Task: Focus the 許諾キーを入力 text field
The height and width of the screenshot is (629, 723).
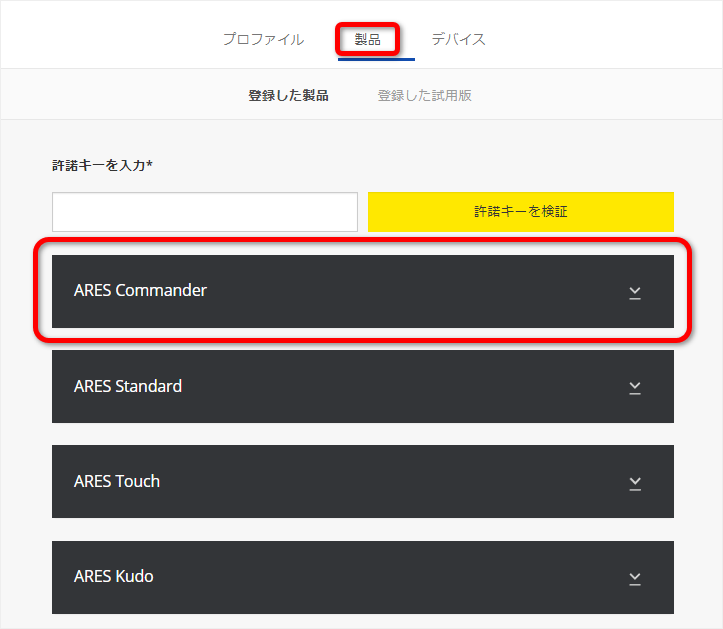Action: 205,212
